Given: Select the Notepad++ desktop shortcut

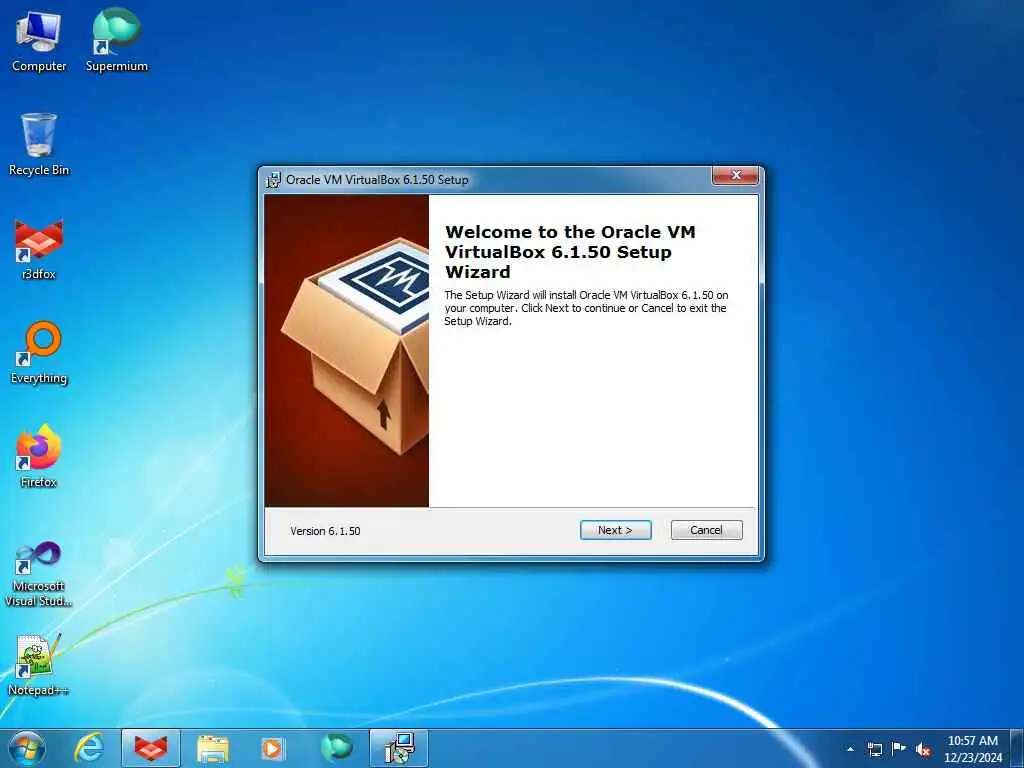Looking at the screenshot, I should pyautogui.click(x=39, y=665).
